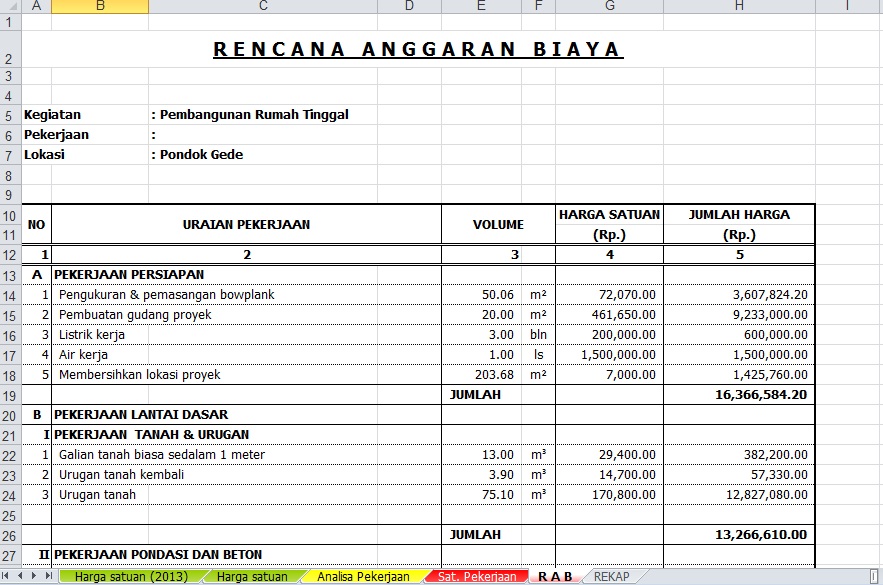The image size is (883, 585).
Task: Open the REKAP sheet tab
Action: 611,577
